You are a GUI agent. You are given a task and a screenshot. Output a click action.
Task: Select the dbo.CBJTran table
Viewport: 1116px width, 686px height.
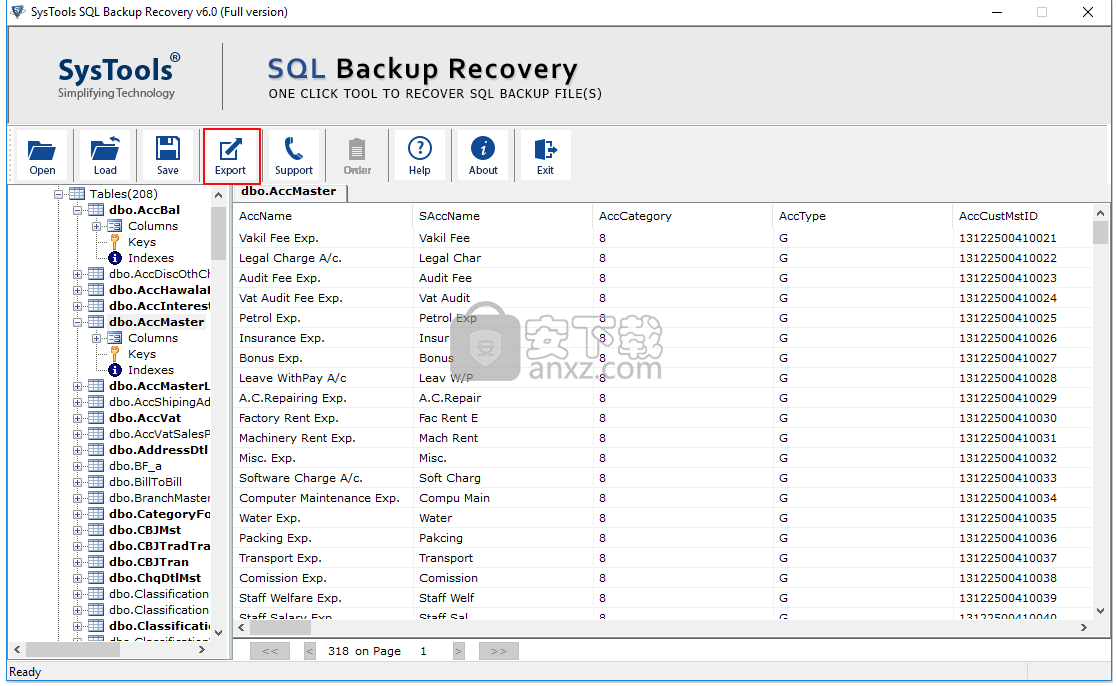[149, 562]
